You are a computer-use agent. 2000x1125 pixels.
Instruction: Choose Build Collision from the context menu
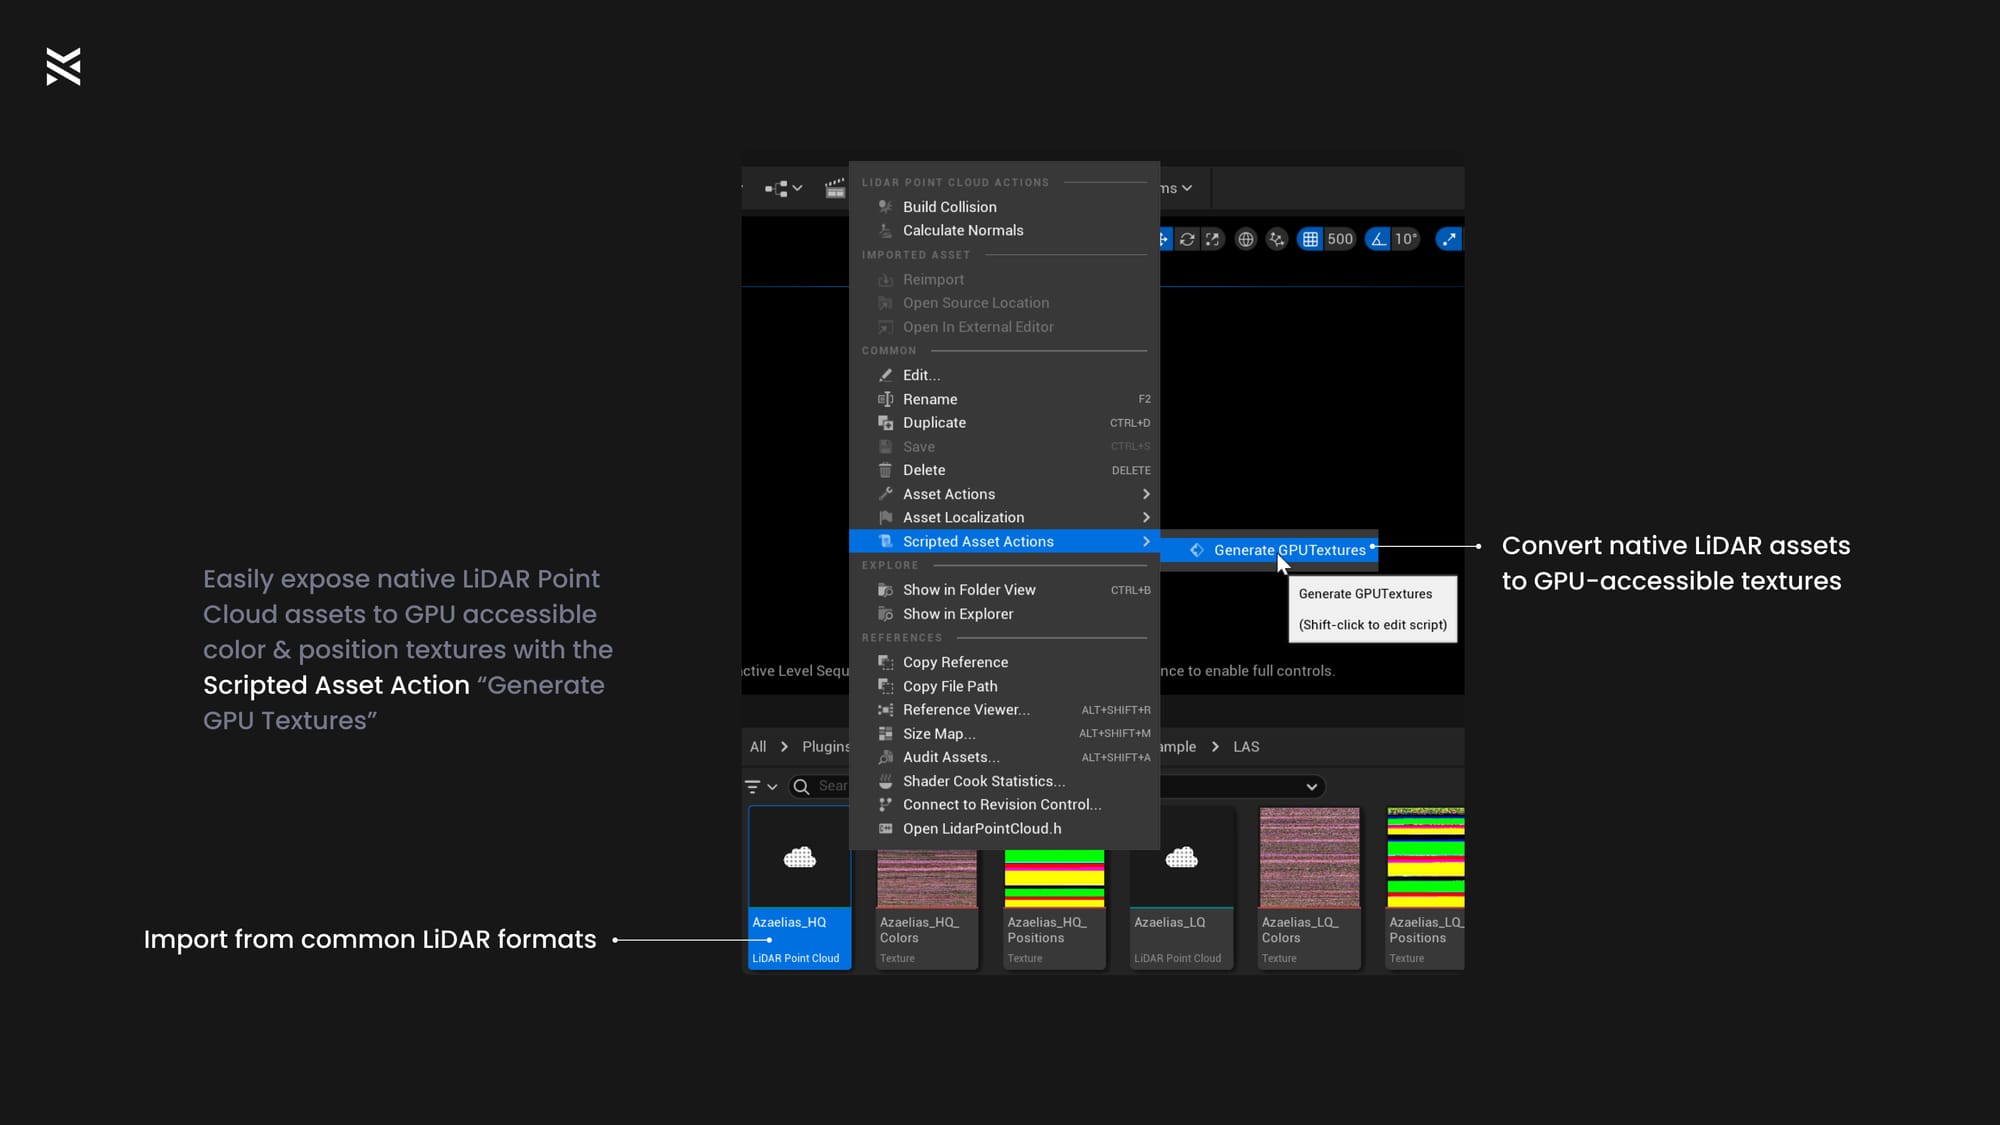949,207
